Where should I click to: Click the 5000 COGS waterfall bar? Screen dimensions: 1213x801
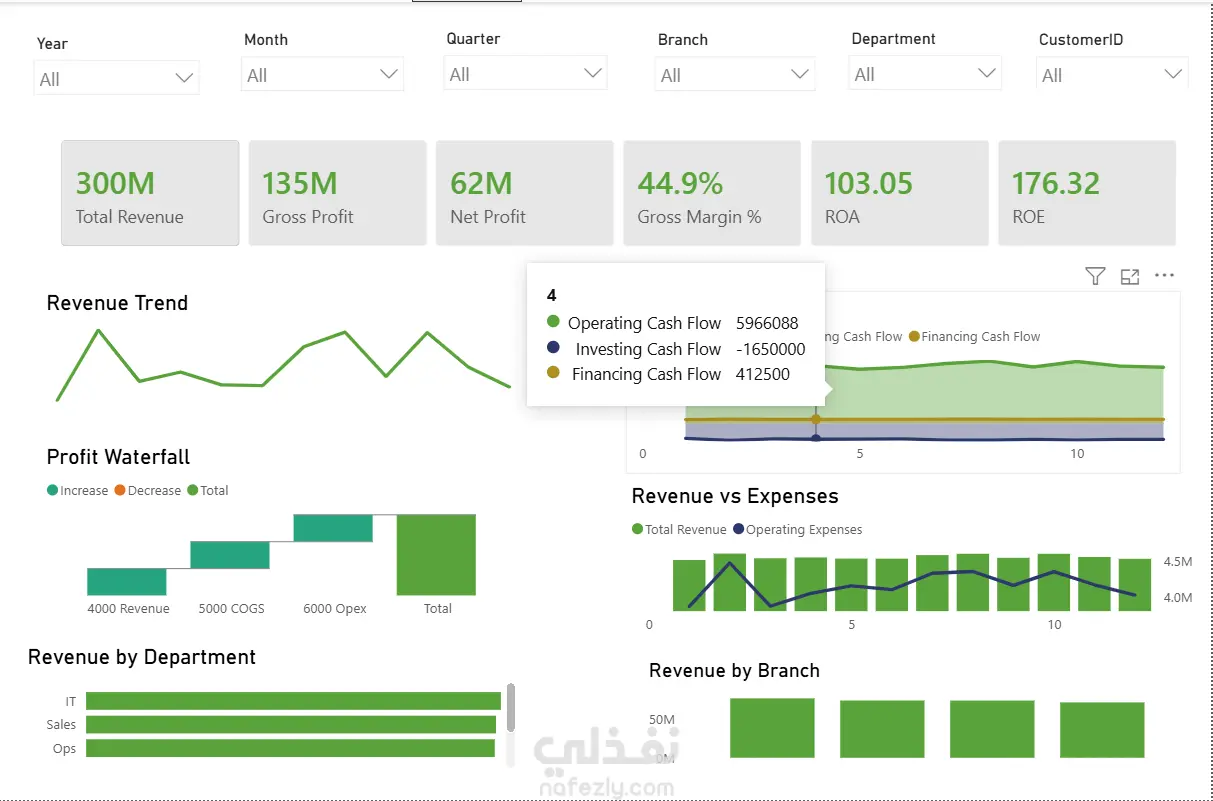[230, 555]
